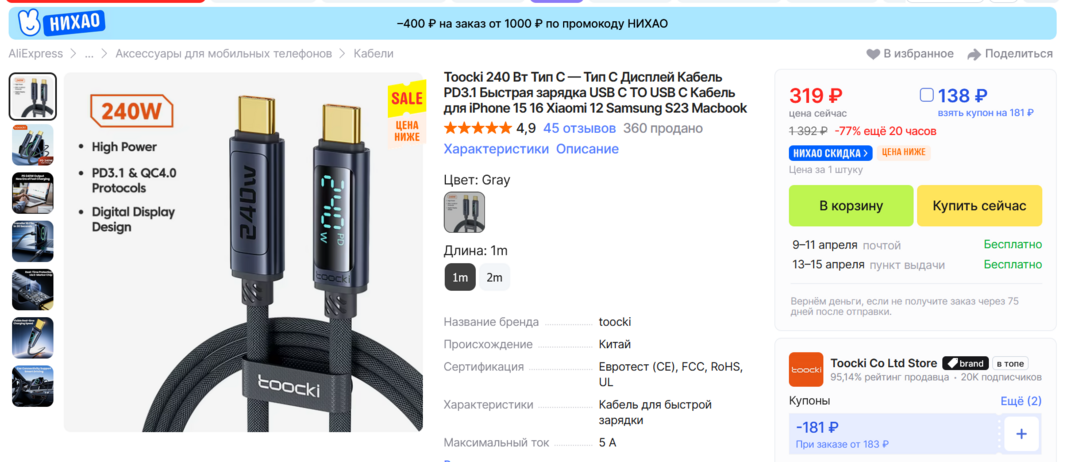Click the brand badge next to store name
The height and width of the screenshot is (462, 1090).
965,363
